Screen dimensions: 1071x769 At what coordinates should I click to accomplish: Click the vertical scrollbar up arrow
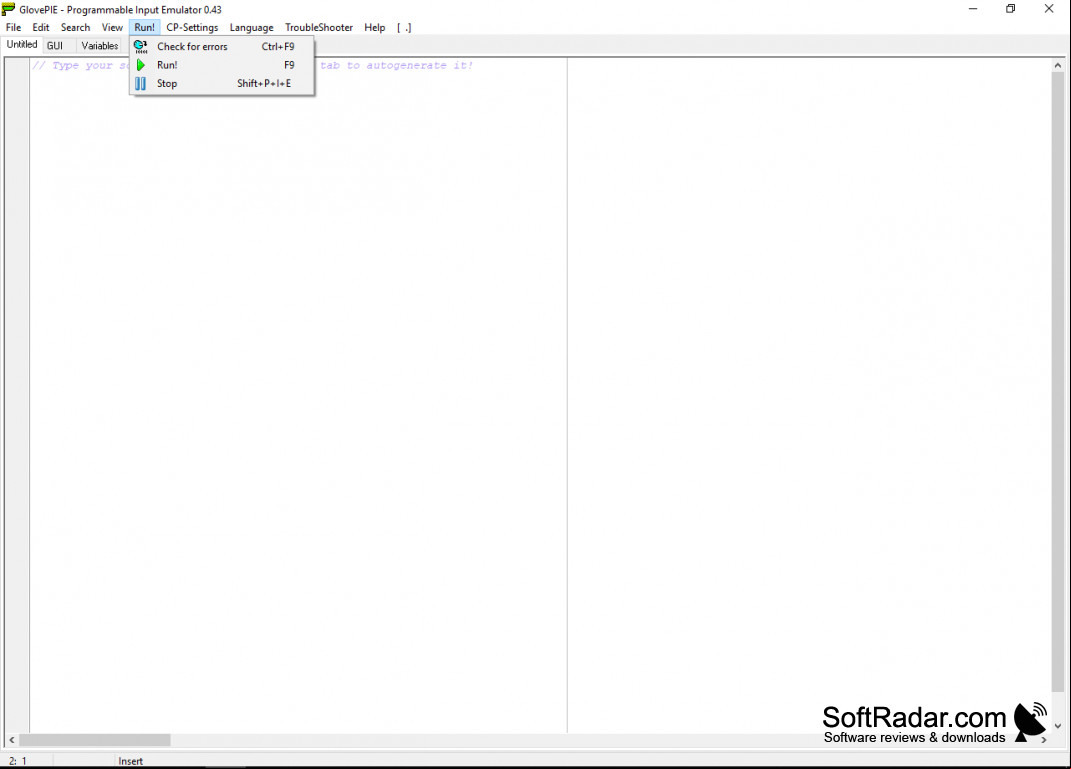click(x=1057, y=66)
